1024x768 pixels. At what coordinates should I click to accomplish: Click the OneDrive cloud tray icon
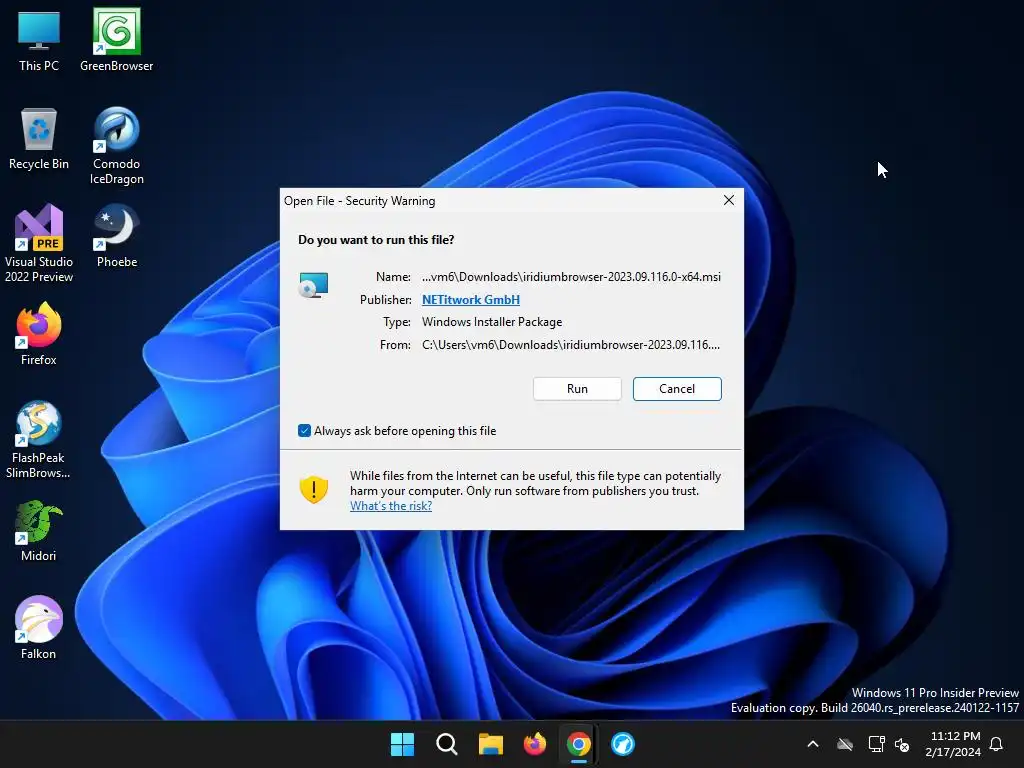click(845, 744)
